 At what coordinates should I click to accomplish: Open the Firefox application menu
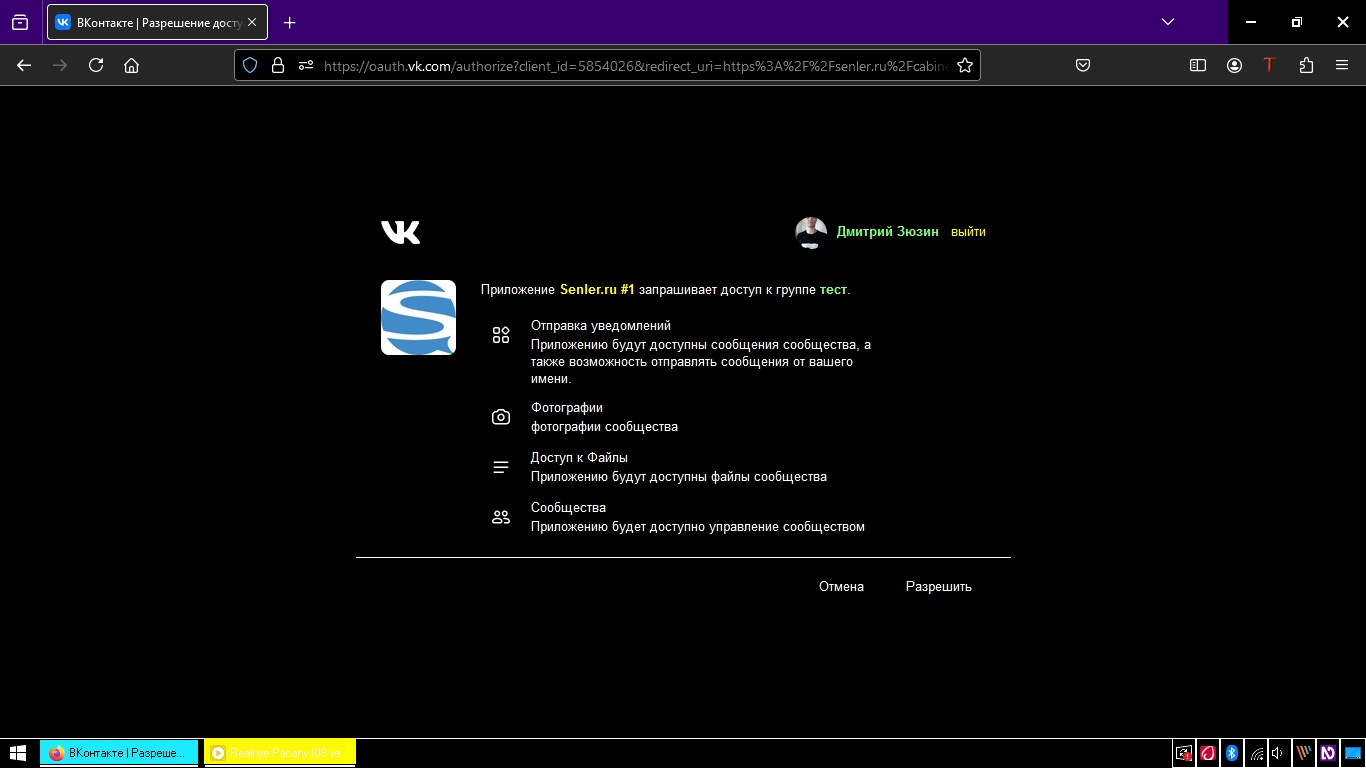[1342, 65]
